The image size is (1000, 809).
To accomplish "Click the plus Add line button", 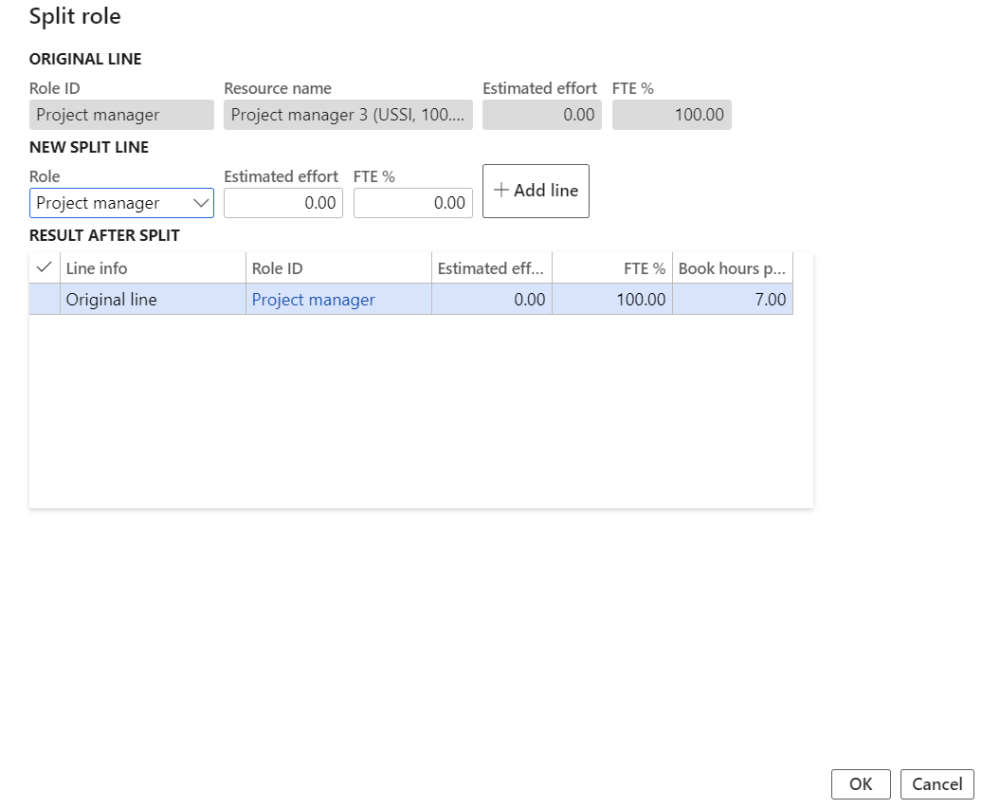I will point(536,191).
